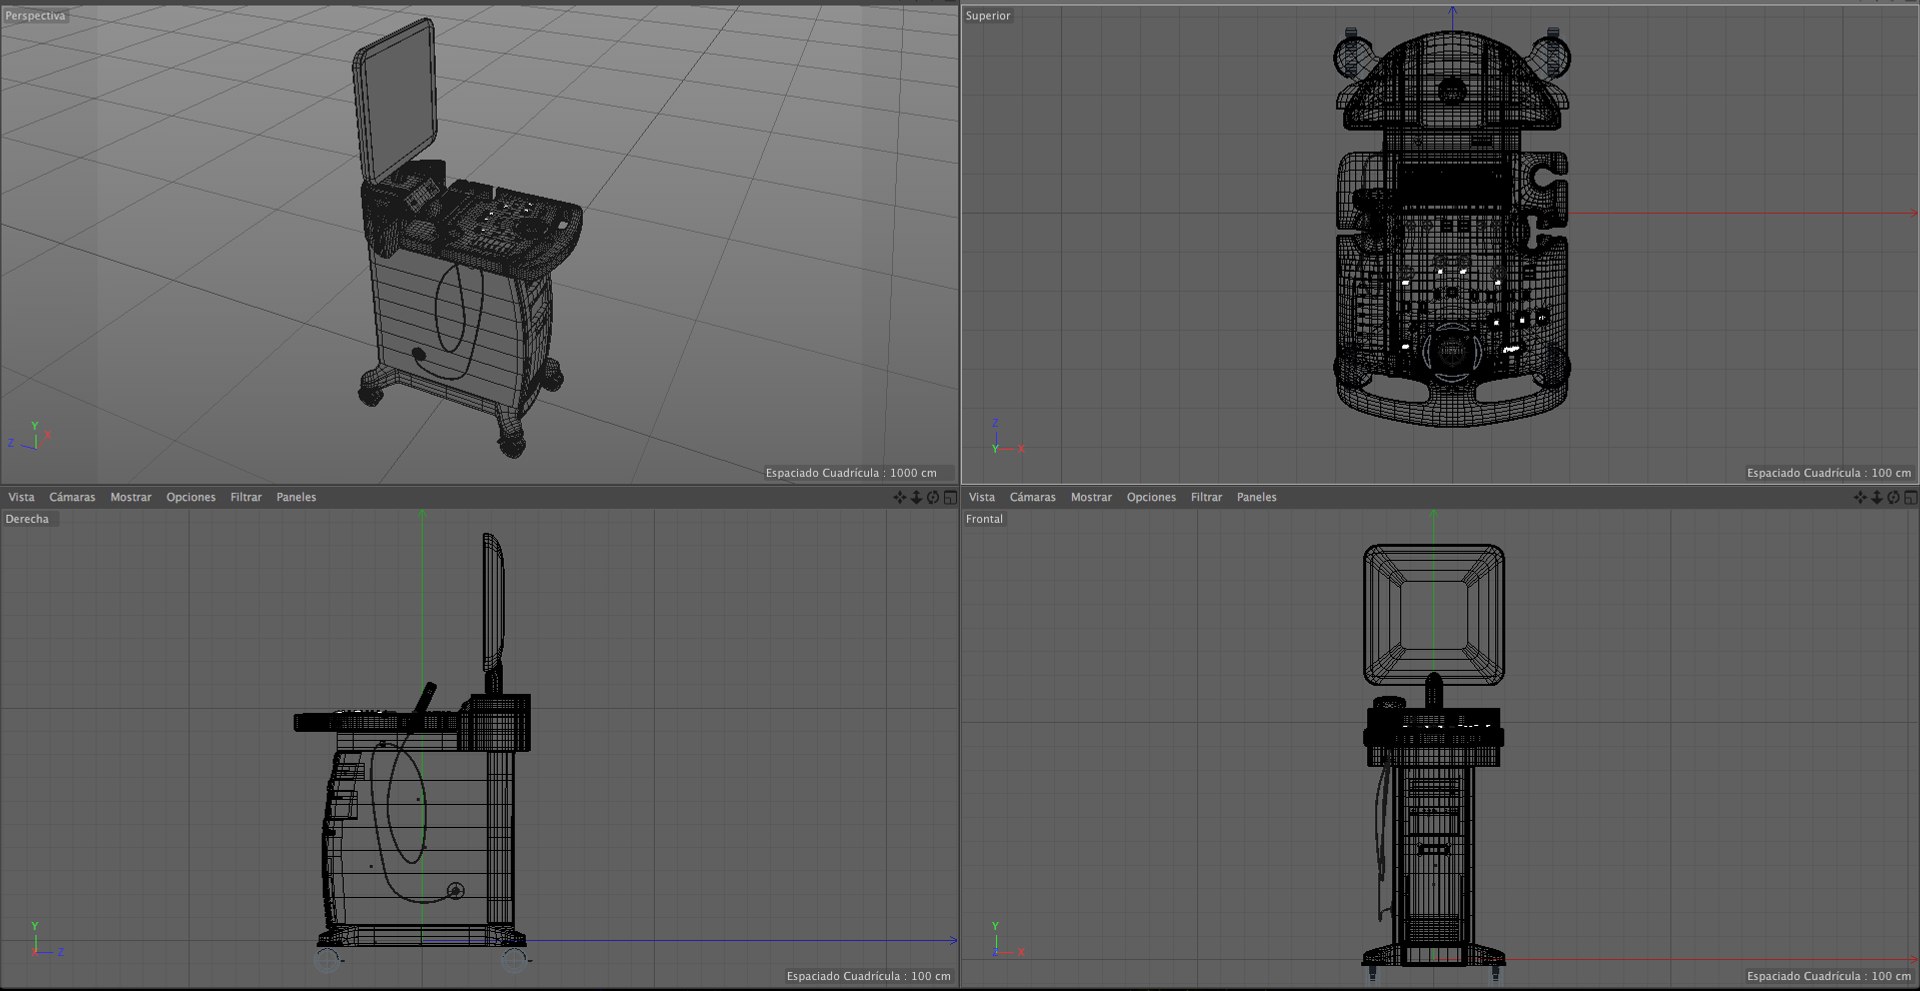1920x991 pixels.
Task: Open the Vista menu in Frontal viewport
Action: pos(982,497)
